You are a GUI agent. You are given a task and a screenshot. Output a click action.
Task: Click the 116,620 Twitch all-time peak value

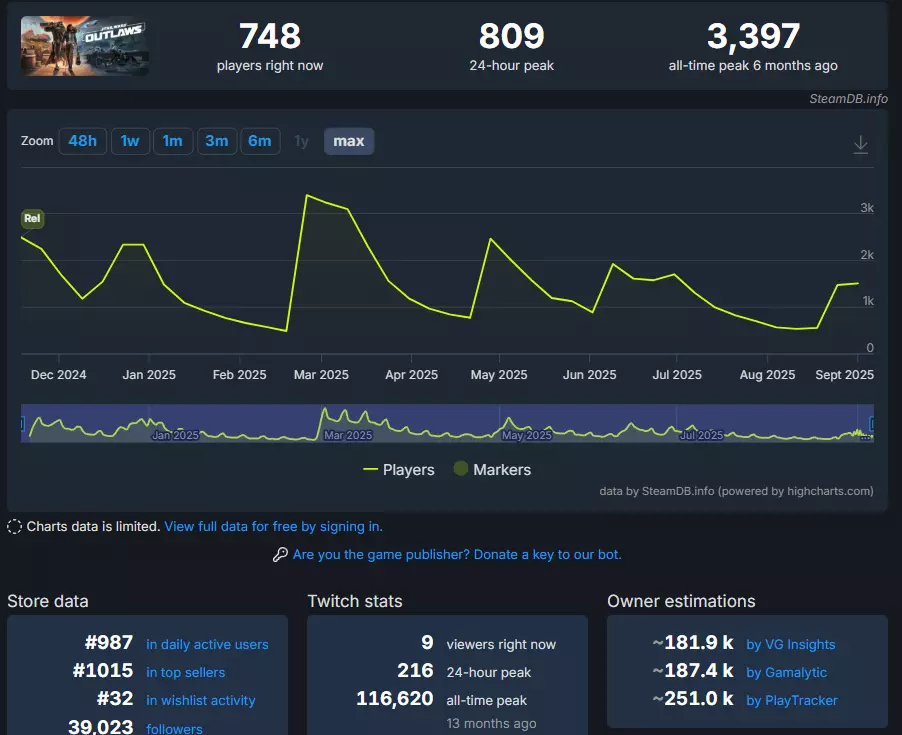click(x=395, y=698)
